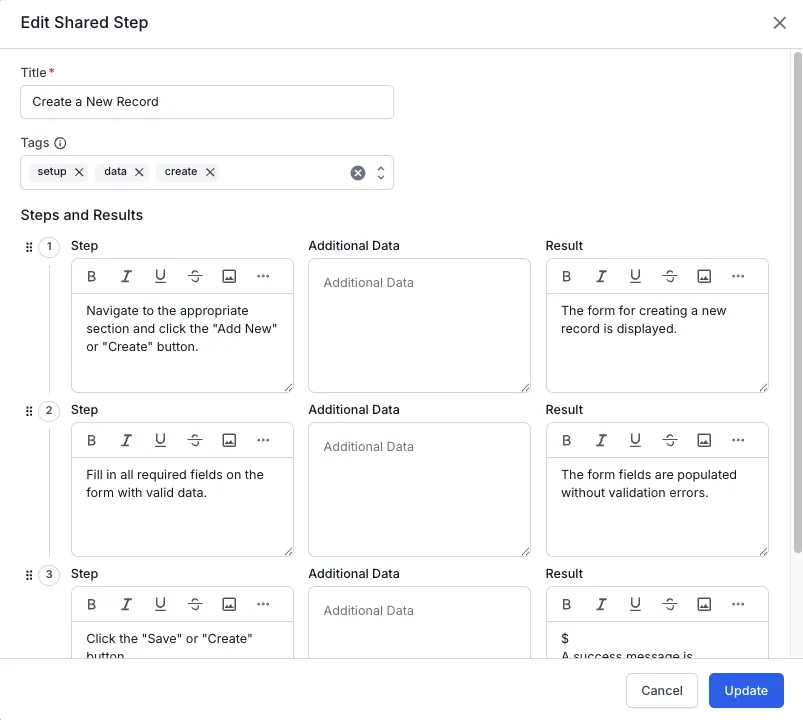Screen dimensions: 803x720
Task: Click the Cancel button
Action: point(661,690)
